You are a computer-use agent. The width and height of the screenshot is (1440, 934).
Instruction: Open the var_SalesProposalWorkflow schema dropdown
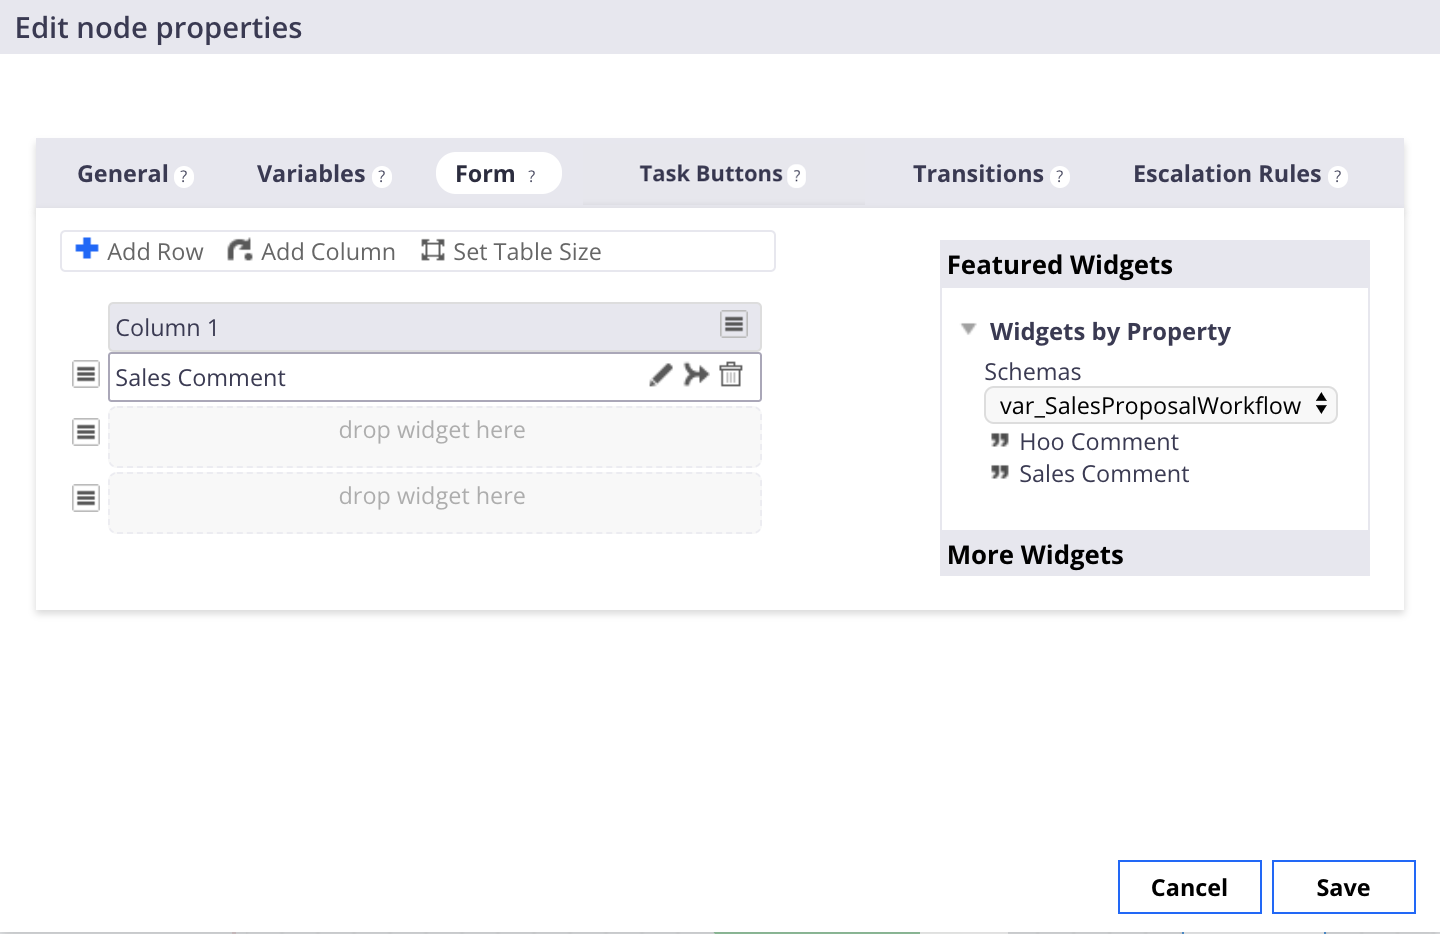coord(1161,405)
